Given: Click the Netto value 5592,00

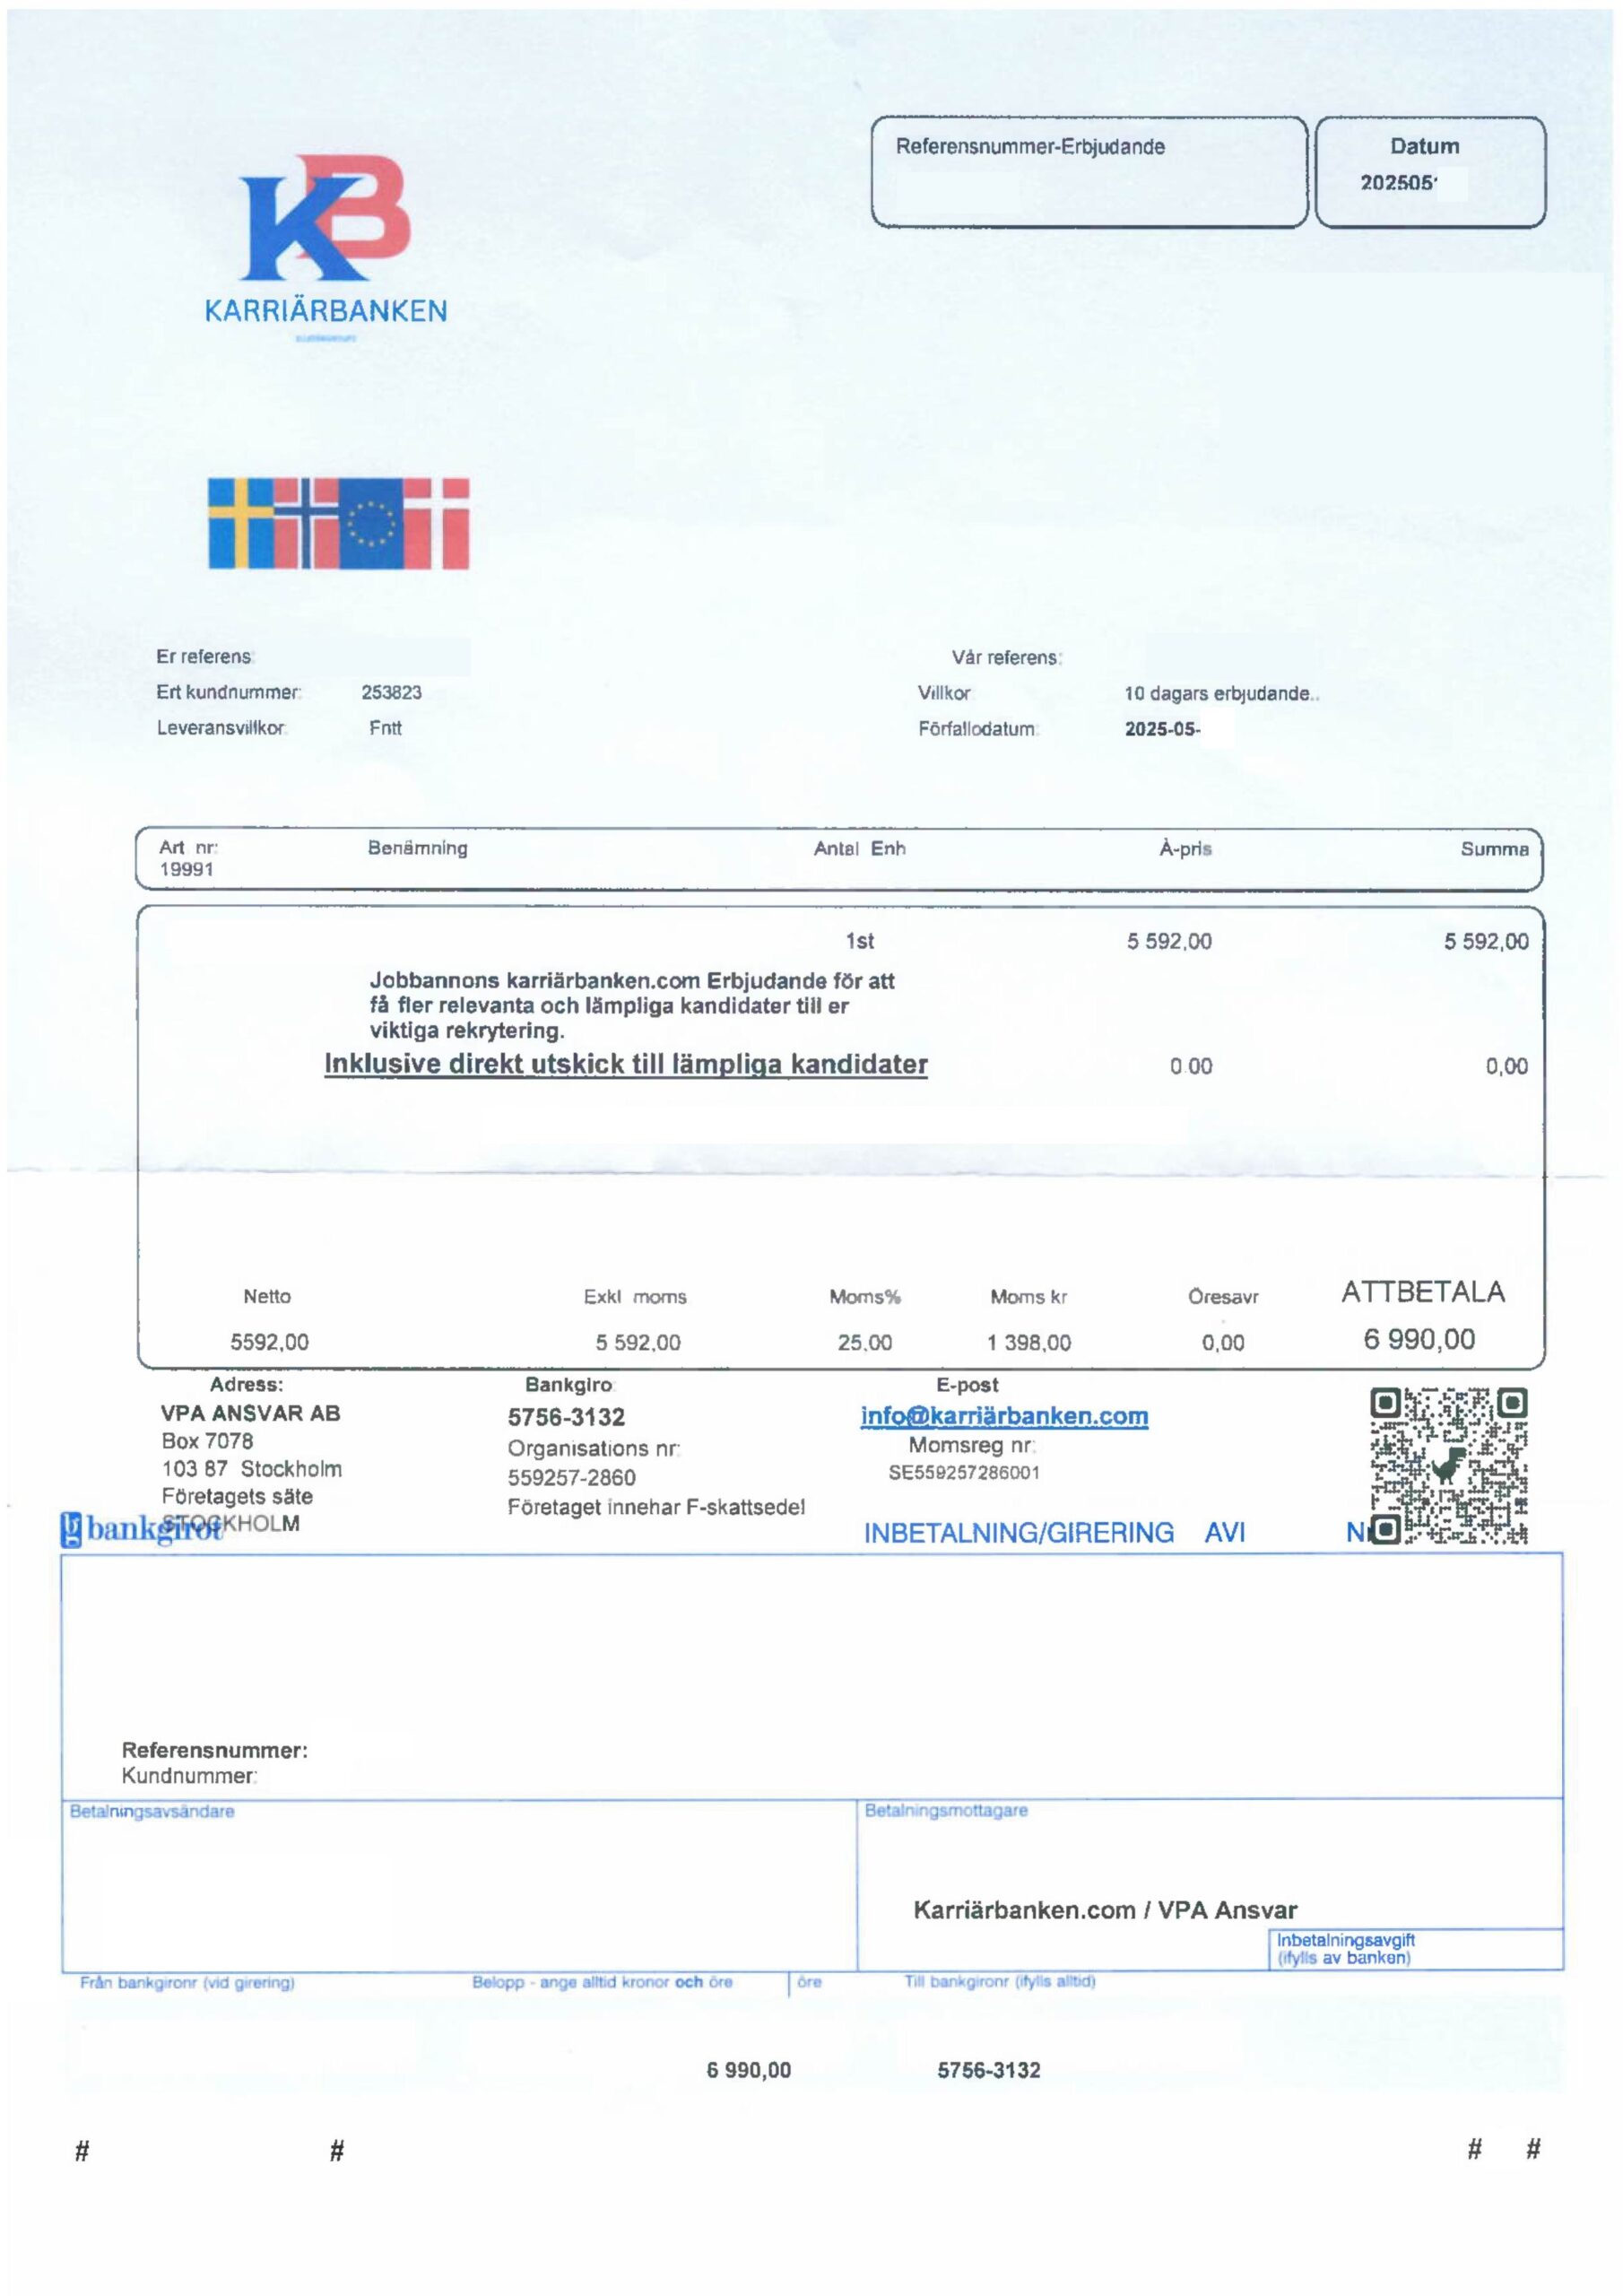Looking at the screenshot, I should (270, 1342).
